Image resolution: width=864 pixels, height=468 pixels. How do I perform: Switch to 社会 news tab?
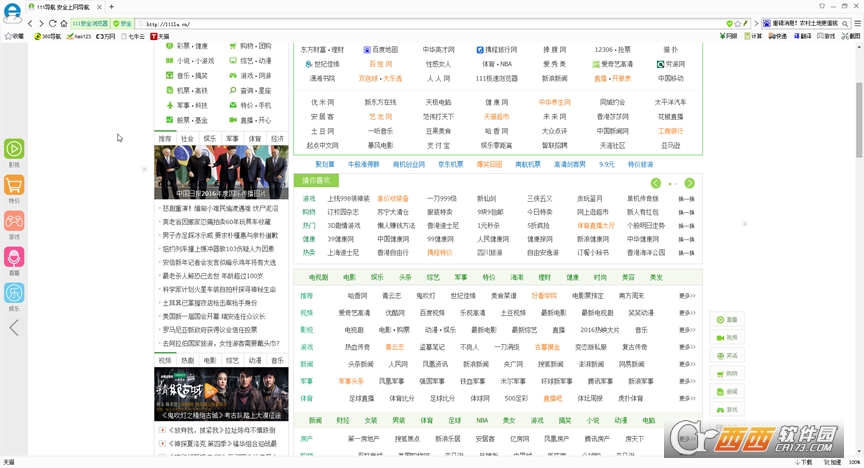(x=187, y=138)
